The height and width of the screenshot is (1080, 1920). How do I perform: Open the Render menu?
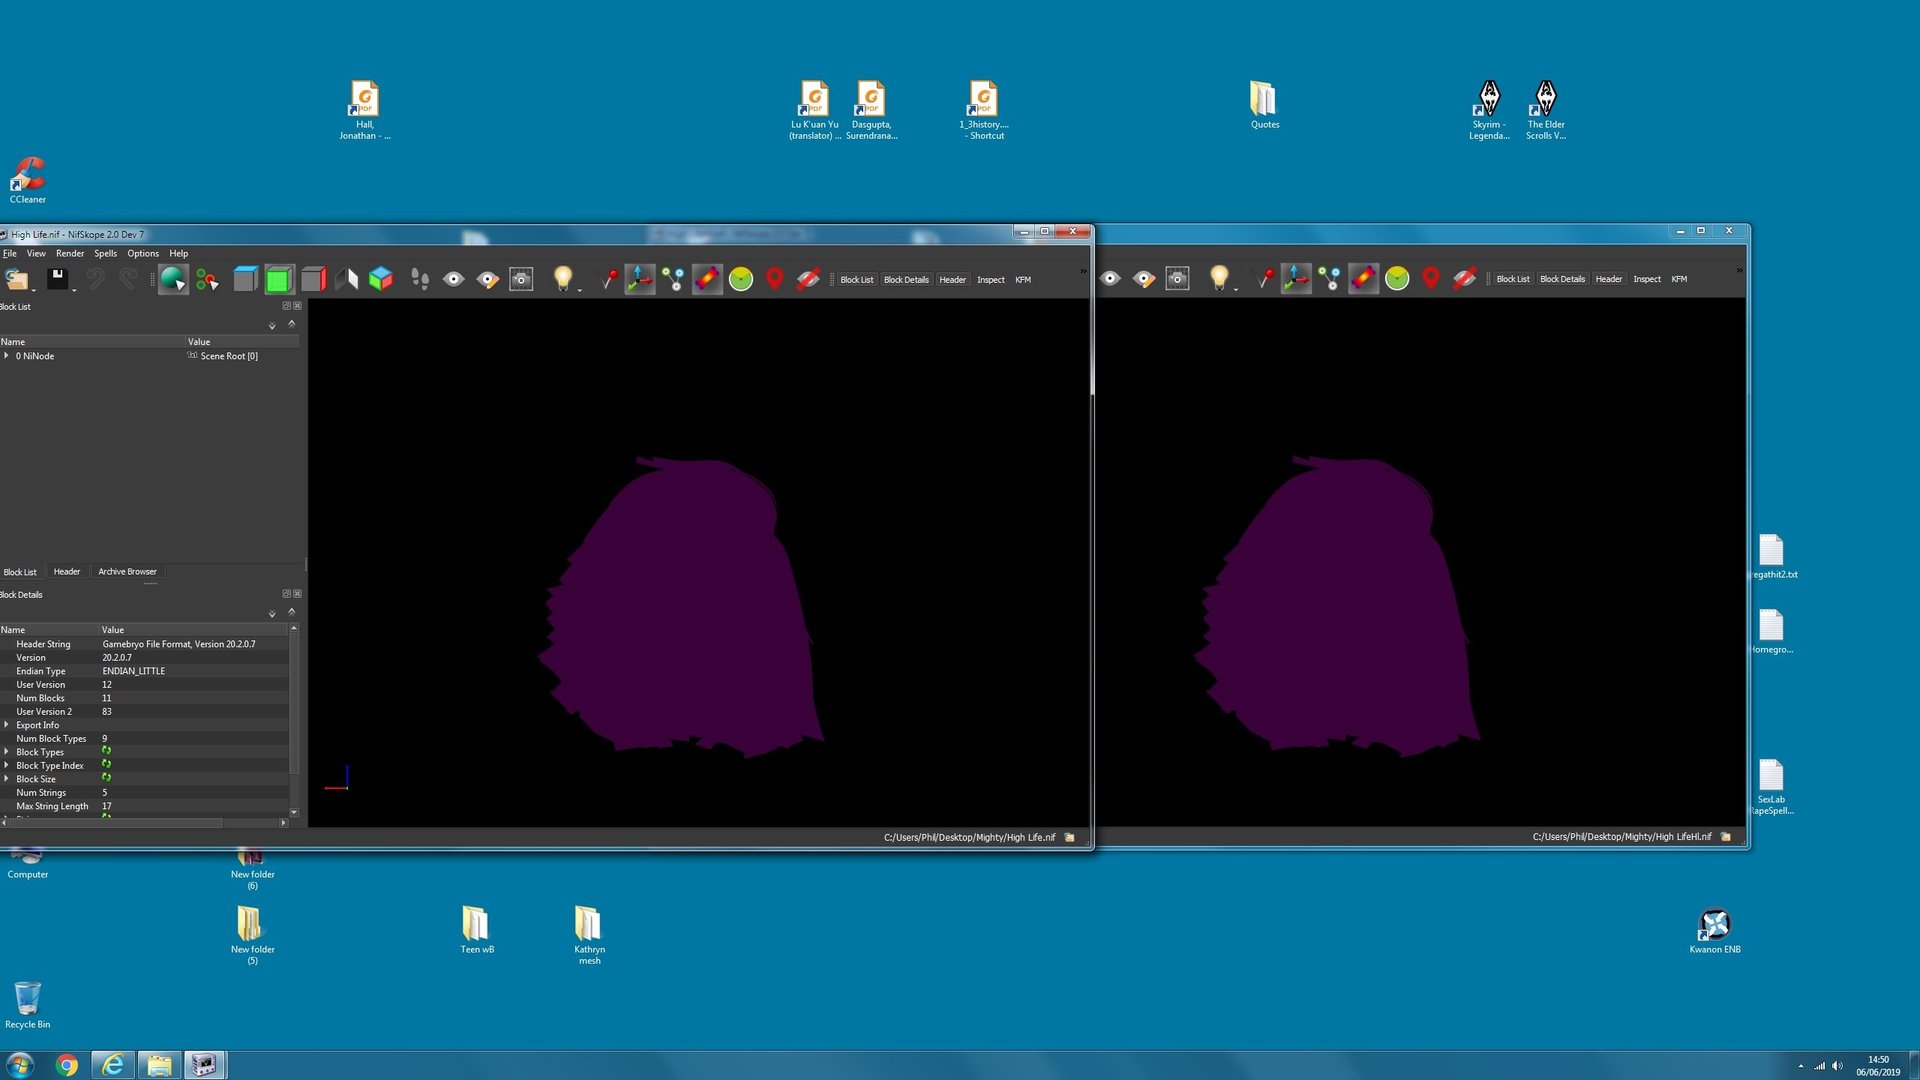click(70, 253)
